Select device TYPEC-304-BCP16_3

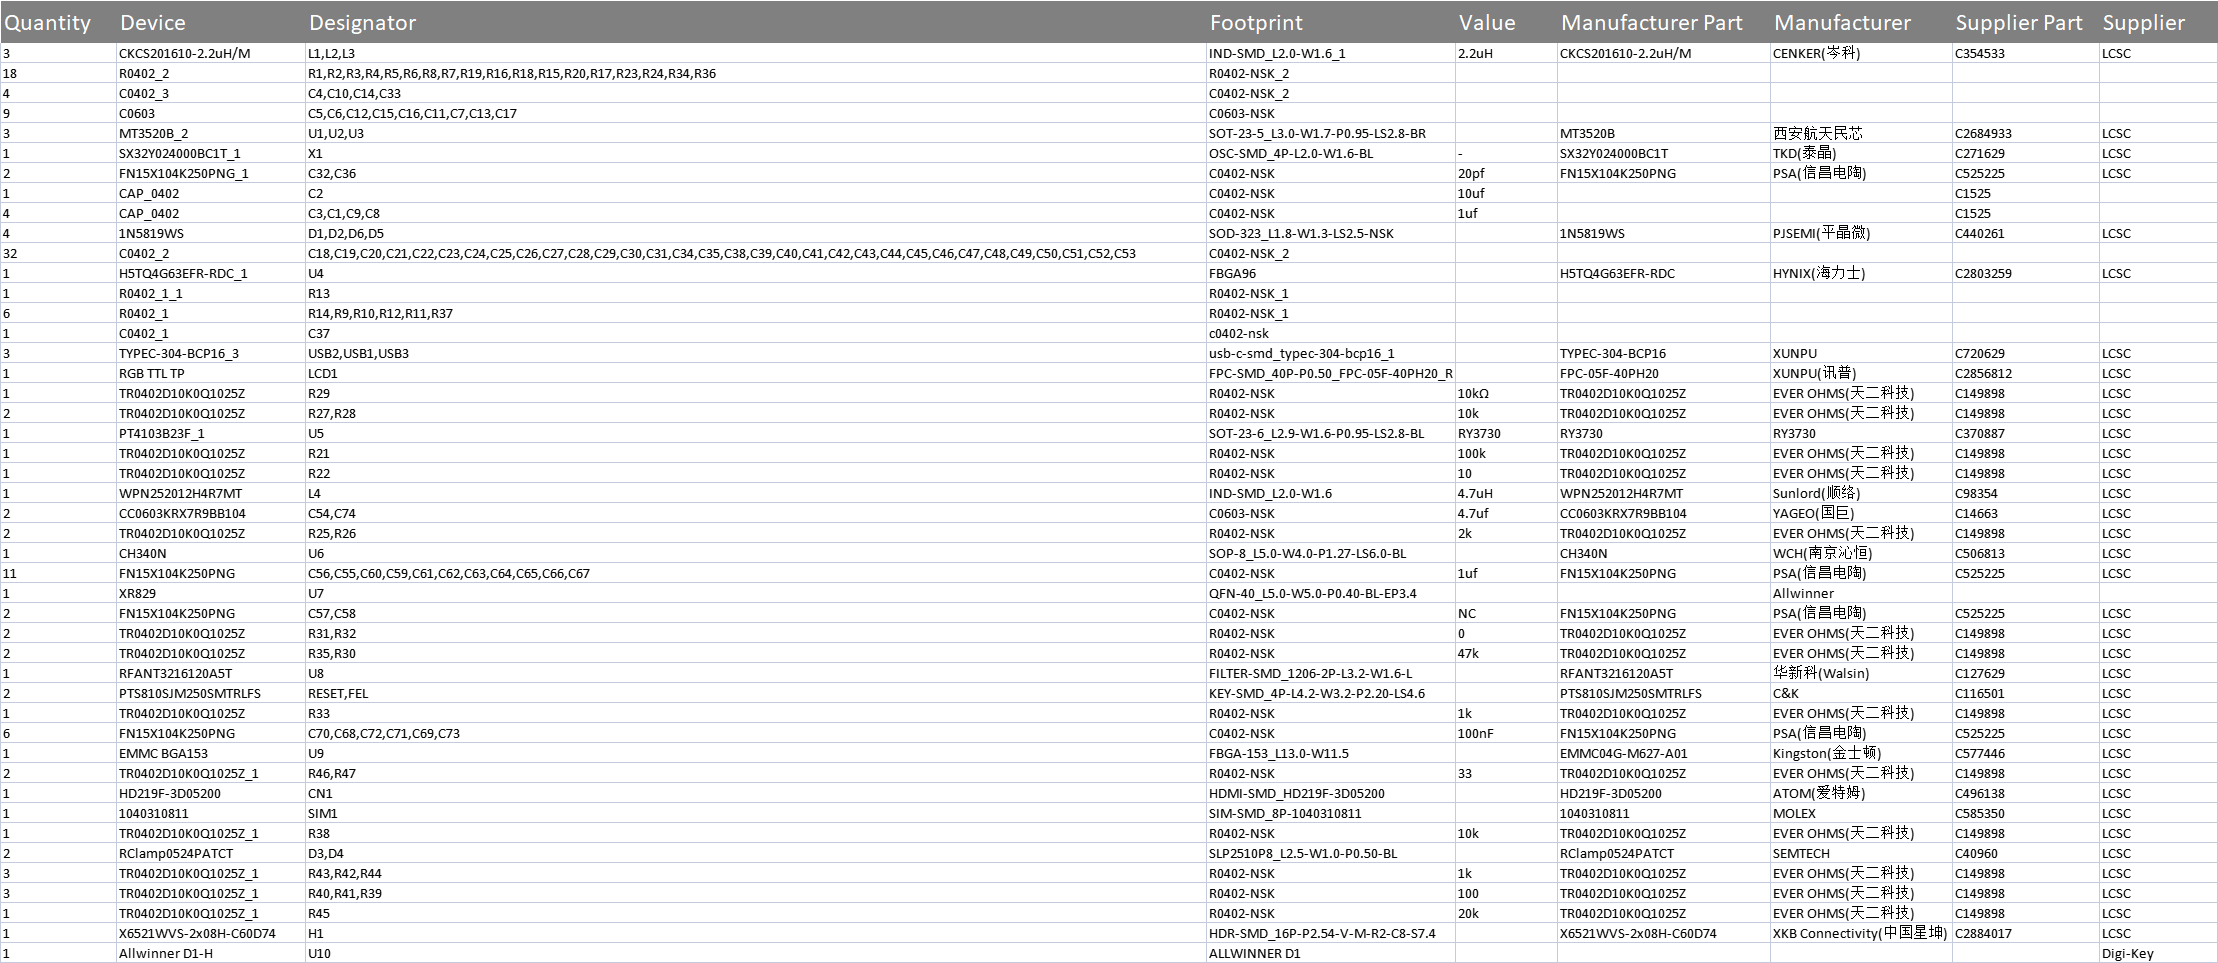tap(179, 353)
